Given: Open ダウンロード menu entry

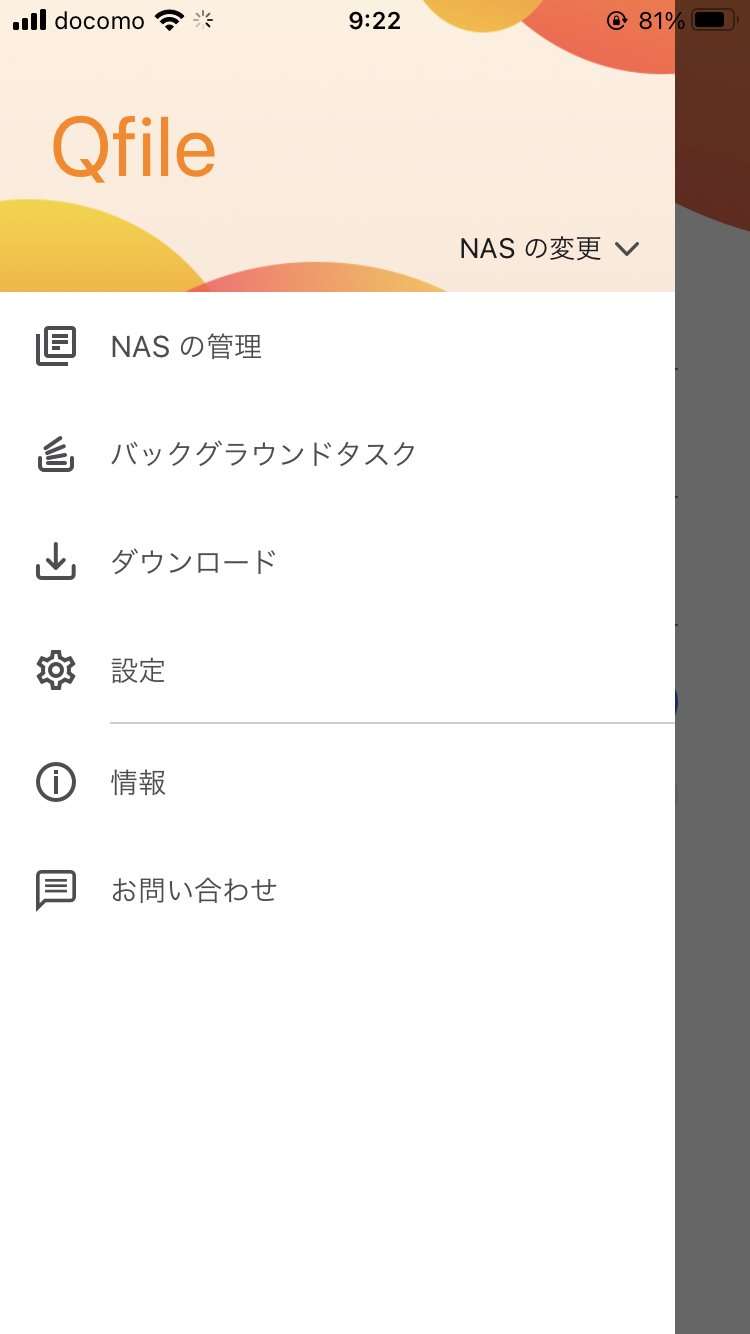Looking at the screenshot, I should coord(193,562).
